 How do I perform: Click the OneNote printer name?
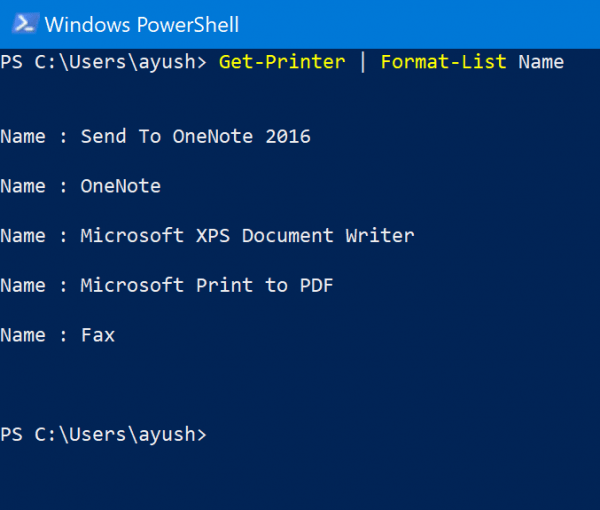point(121,186)
